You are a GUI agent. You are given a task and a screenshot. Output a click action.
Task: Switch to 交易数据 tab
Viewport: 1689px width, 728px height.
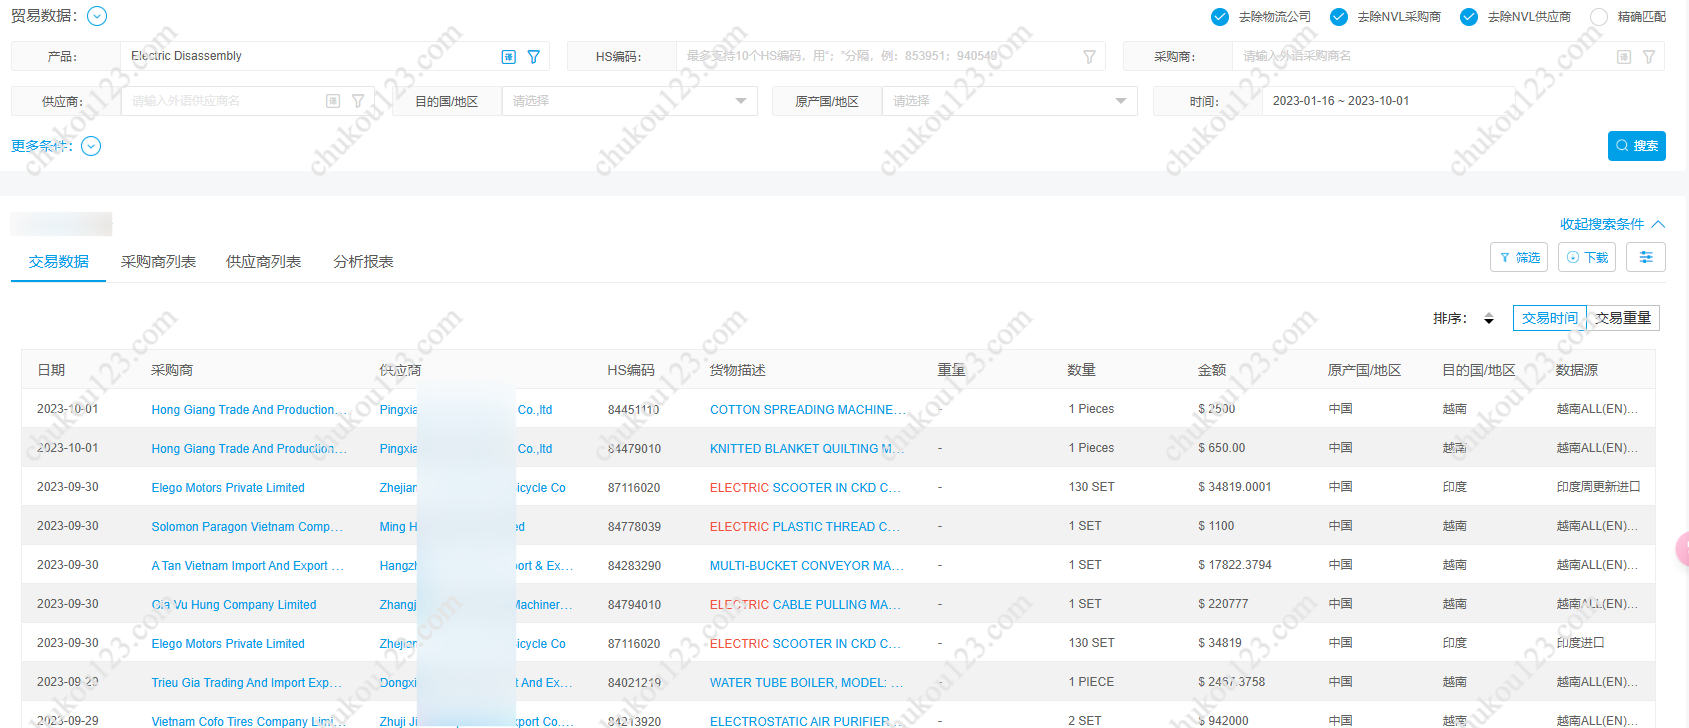[58, 262]
